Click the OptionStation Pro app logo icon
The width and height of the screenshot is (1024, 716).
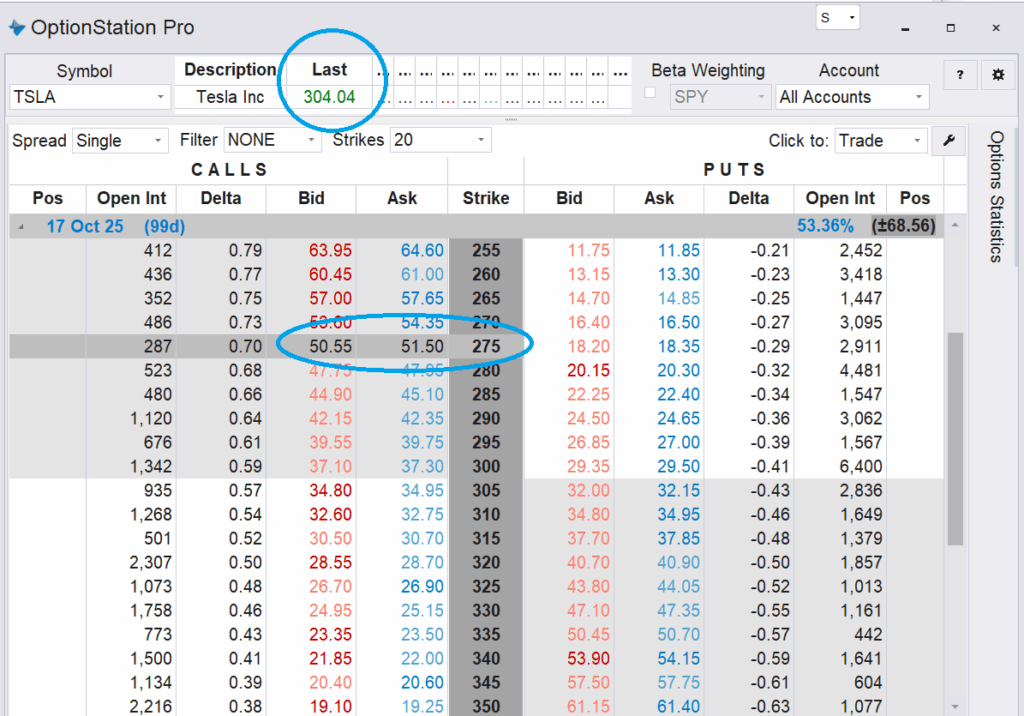(16, 27)
